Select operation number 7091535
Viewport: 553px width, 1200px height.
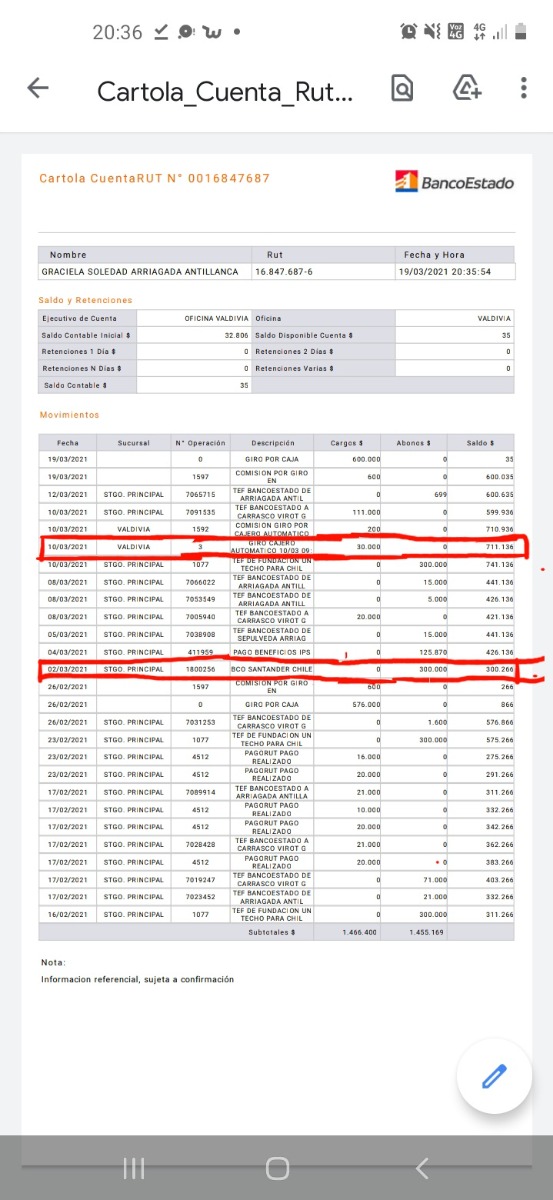200,512
